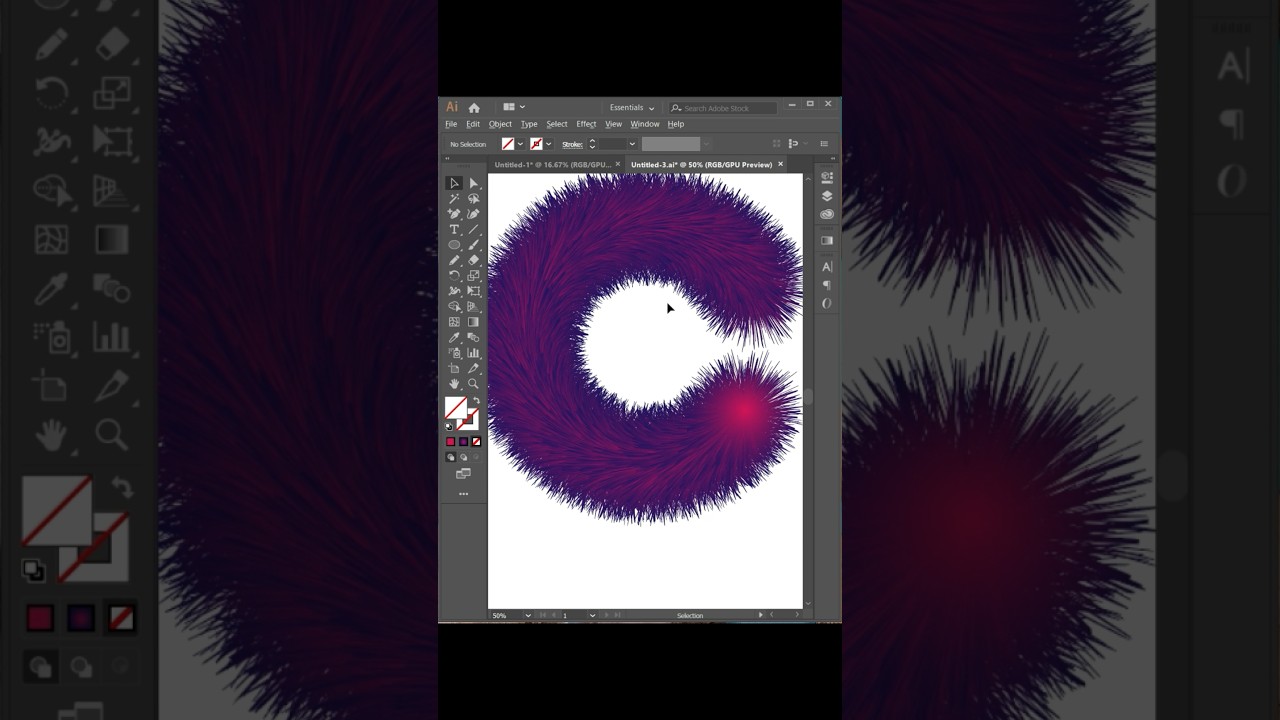Screen dimensions: 1280x720
Task: Click the Fill swatch in the toolbar
Action: tap(456, 408)
